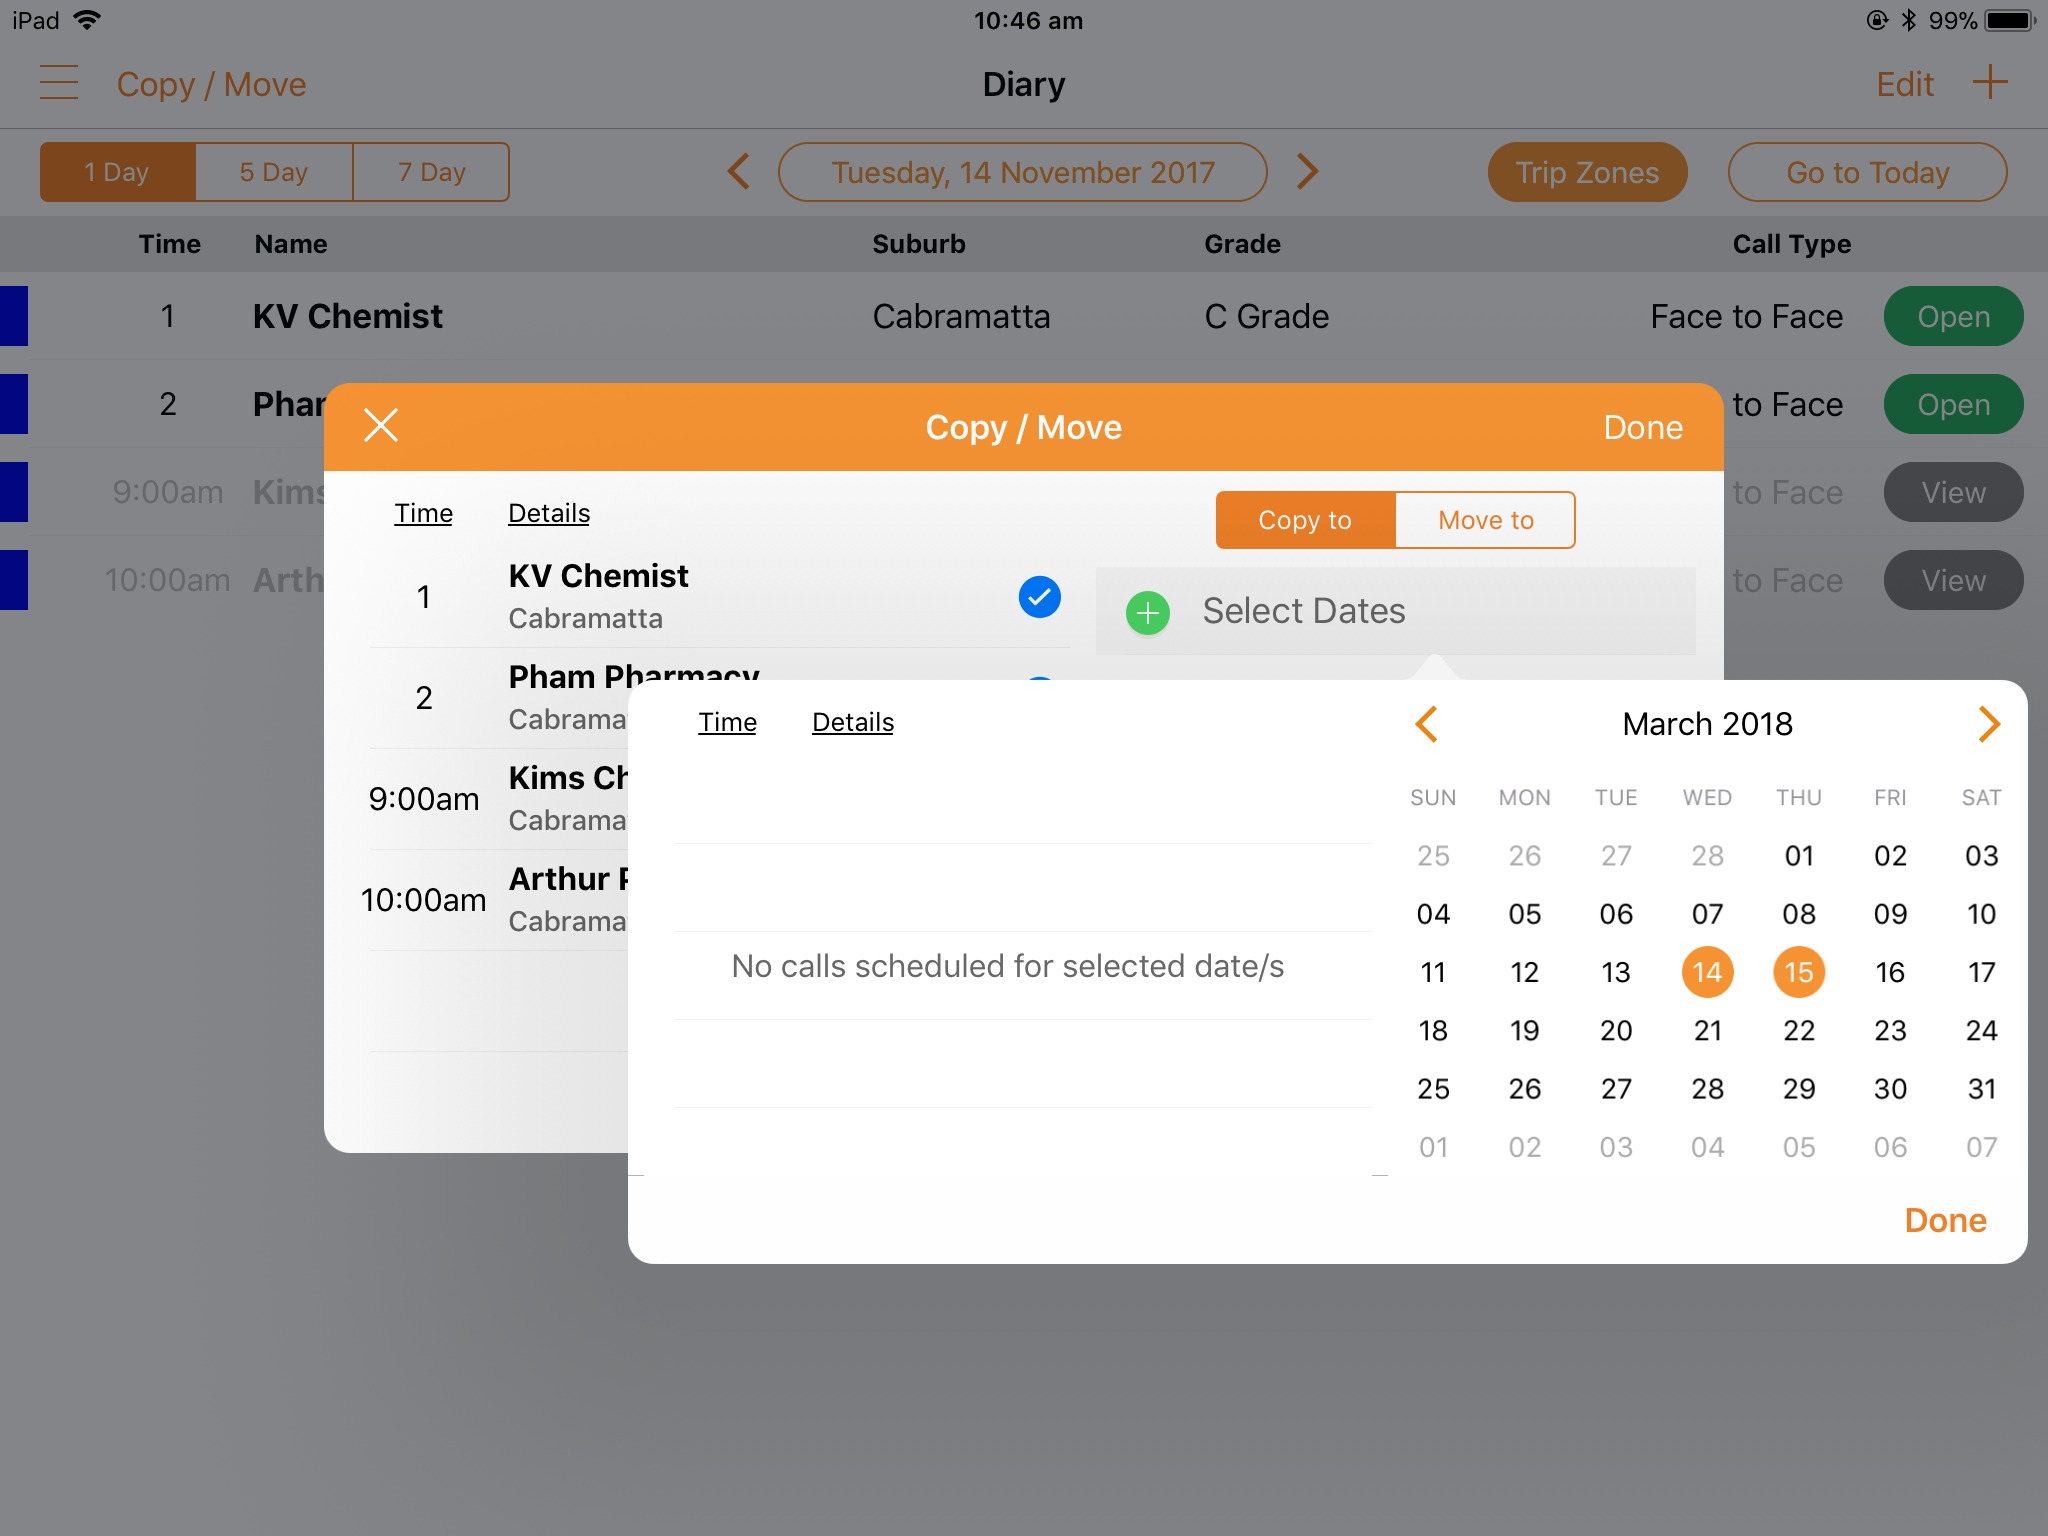Open the Tuesday, 14 November 2017 date picker
Image resolution: width=2048 pixels, height=1536 pixels.
tap(1022, 172)
